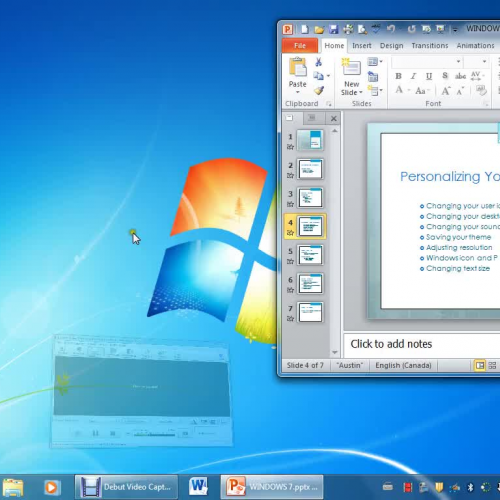
Task: Play animations star beside slide 1
Action: coord(290,147)
